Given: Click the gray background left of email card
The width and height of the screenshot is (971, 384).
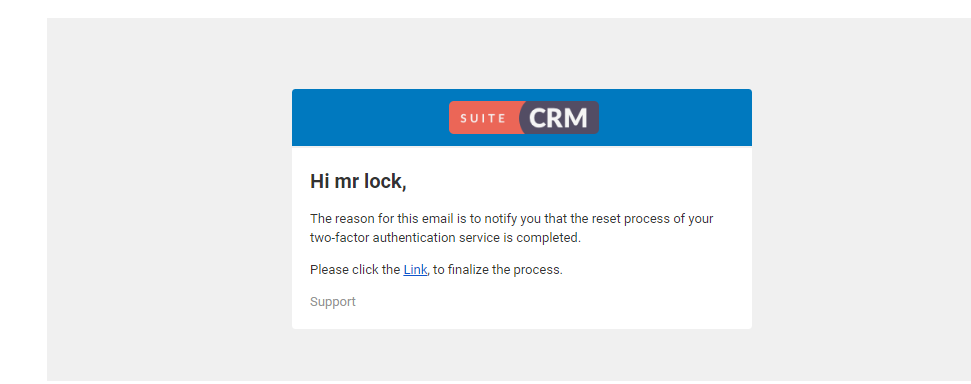Looking at the screenshot, I should (x=169, y=199).
